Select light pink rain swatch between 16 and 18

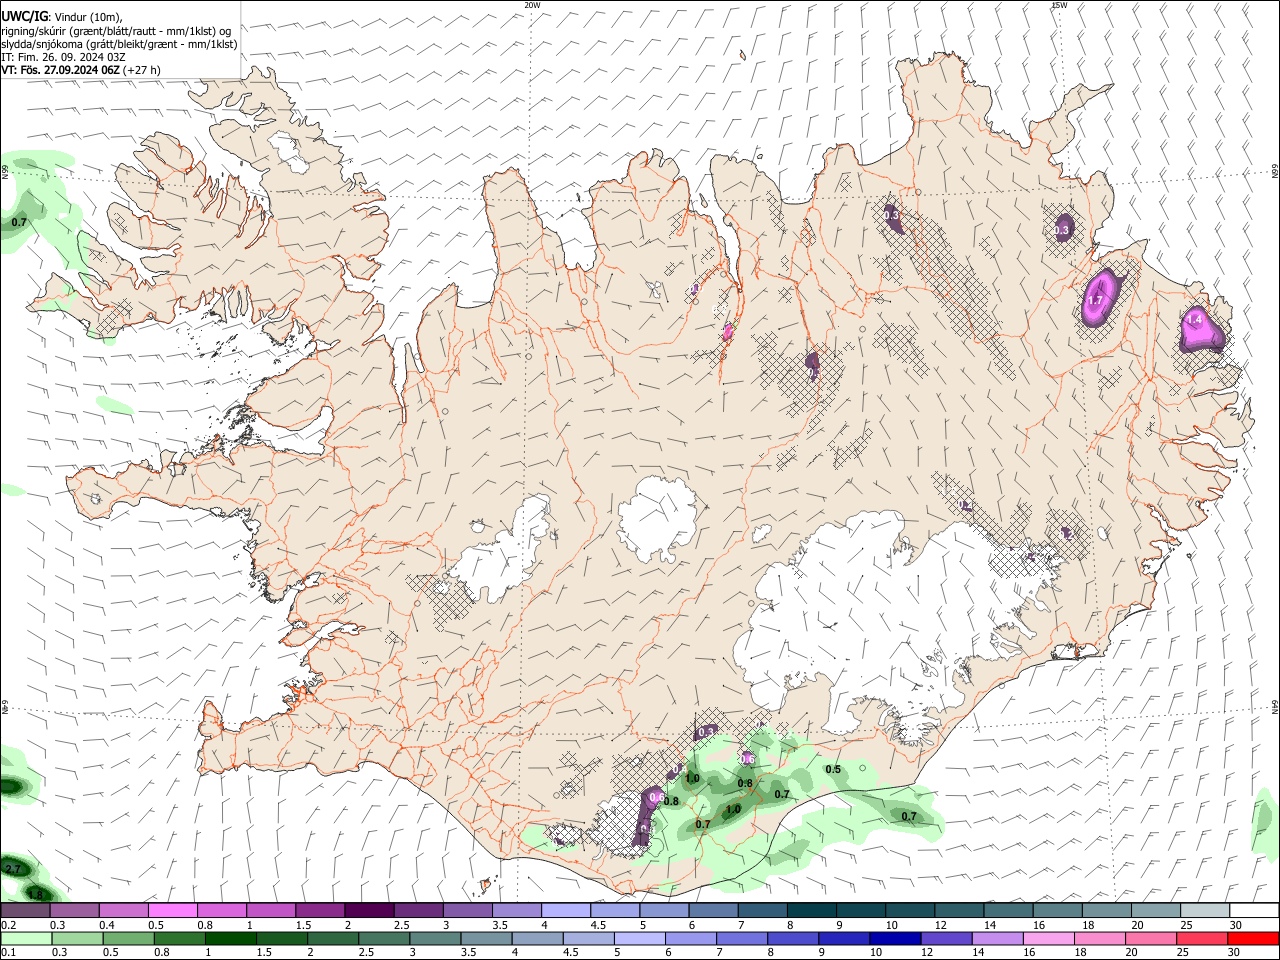1047,938
